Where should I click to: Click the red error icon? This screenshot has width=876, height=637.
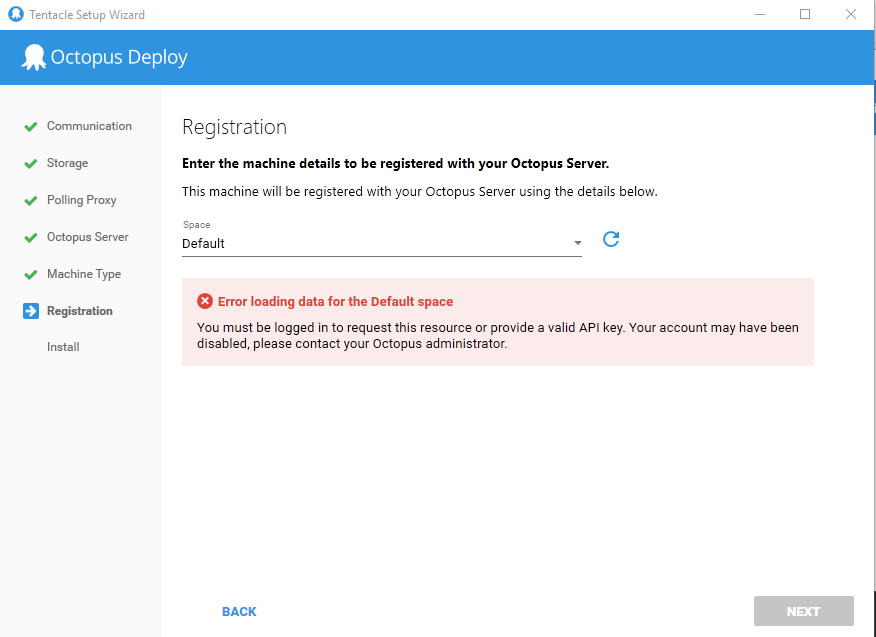[x=205, y=301]
